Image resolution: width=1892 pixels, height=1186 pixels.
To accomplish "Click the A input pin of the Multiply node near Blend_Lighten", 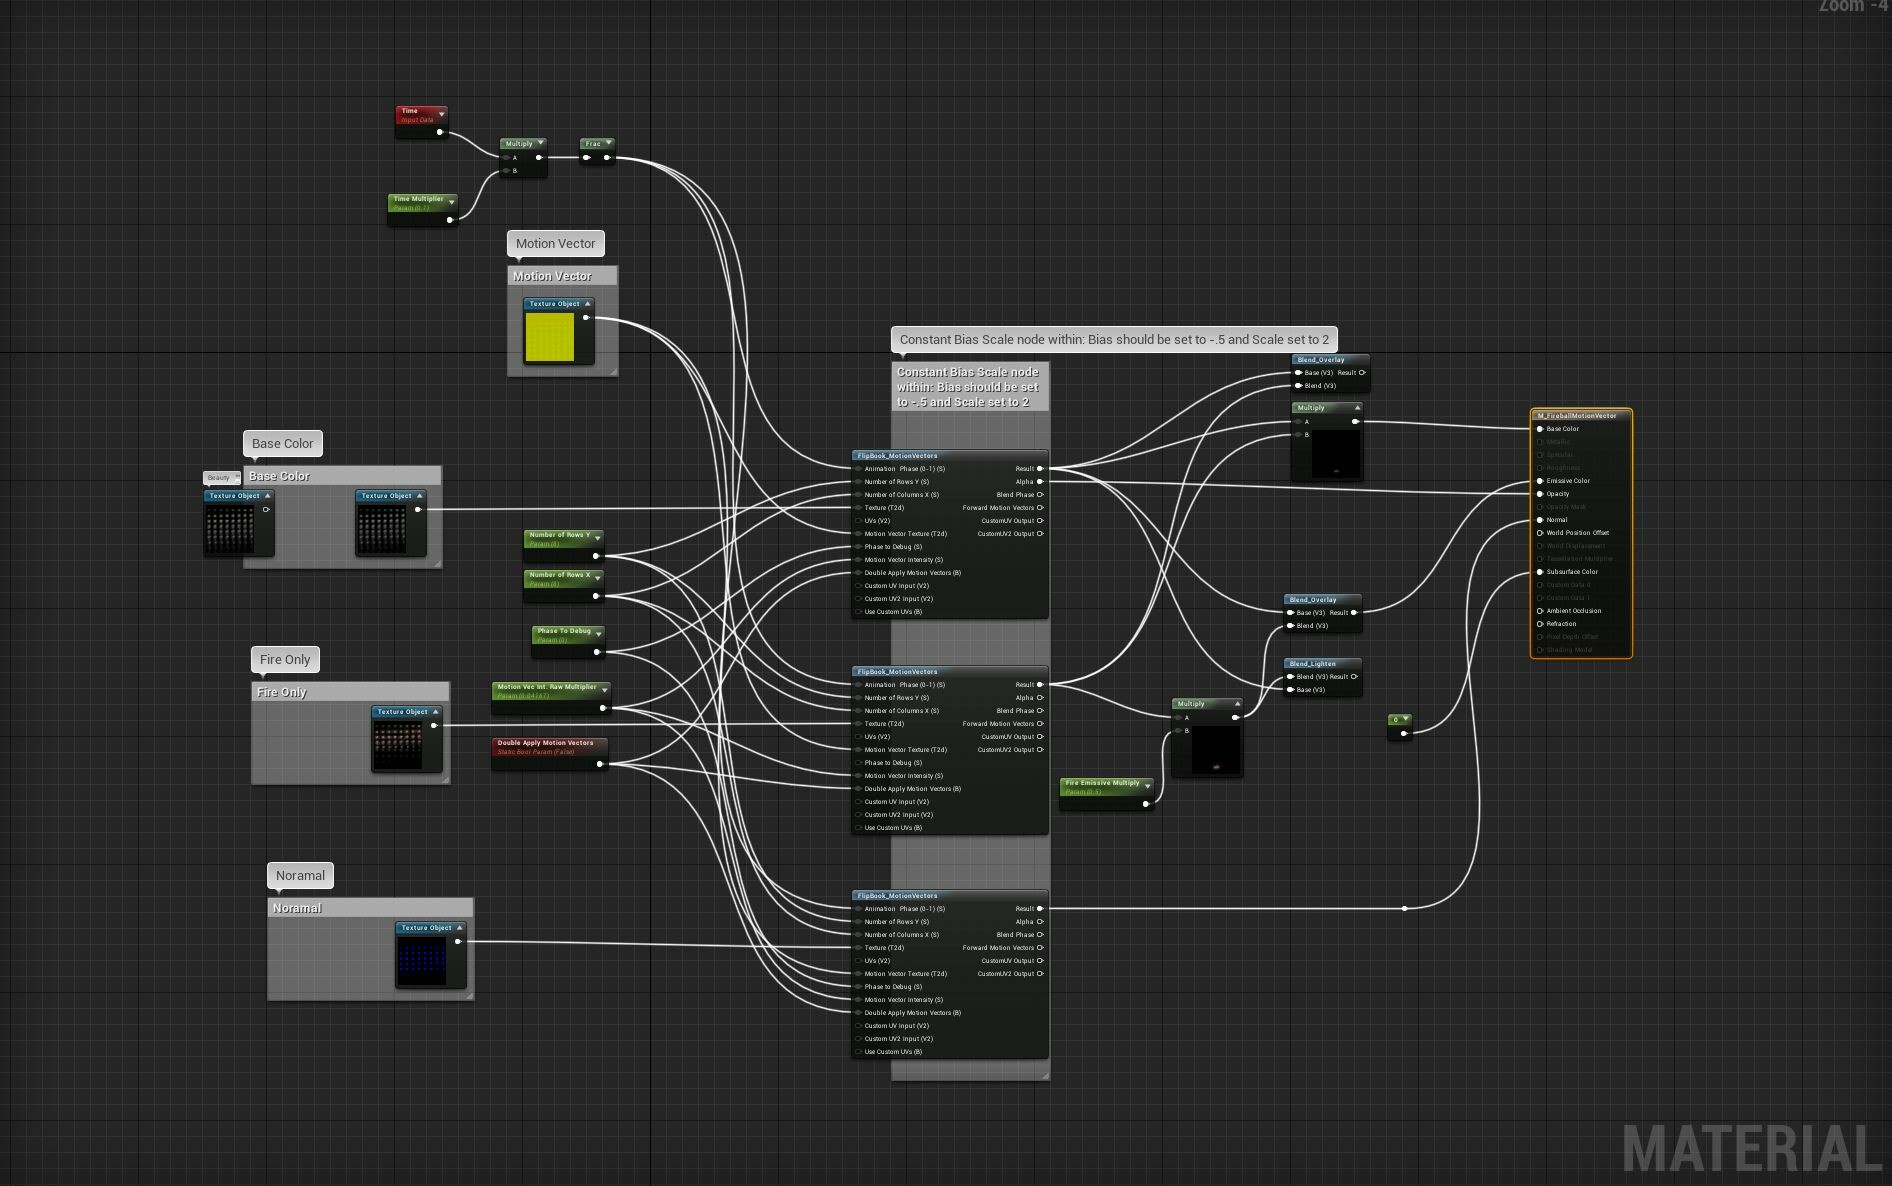I will click(1177, 717).
